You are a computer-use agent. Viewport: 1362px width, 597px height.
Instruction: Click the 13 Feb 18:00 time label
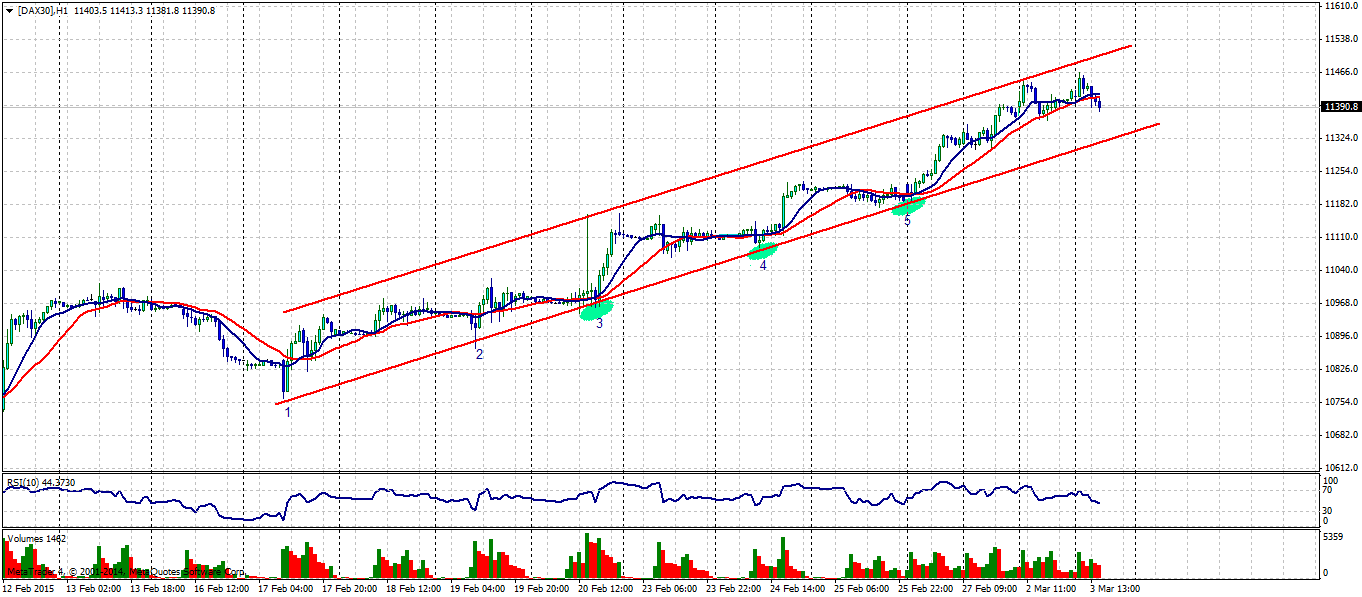[157, 590]
